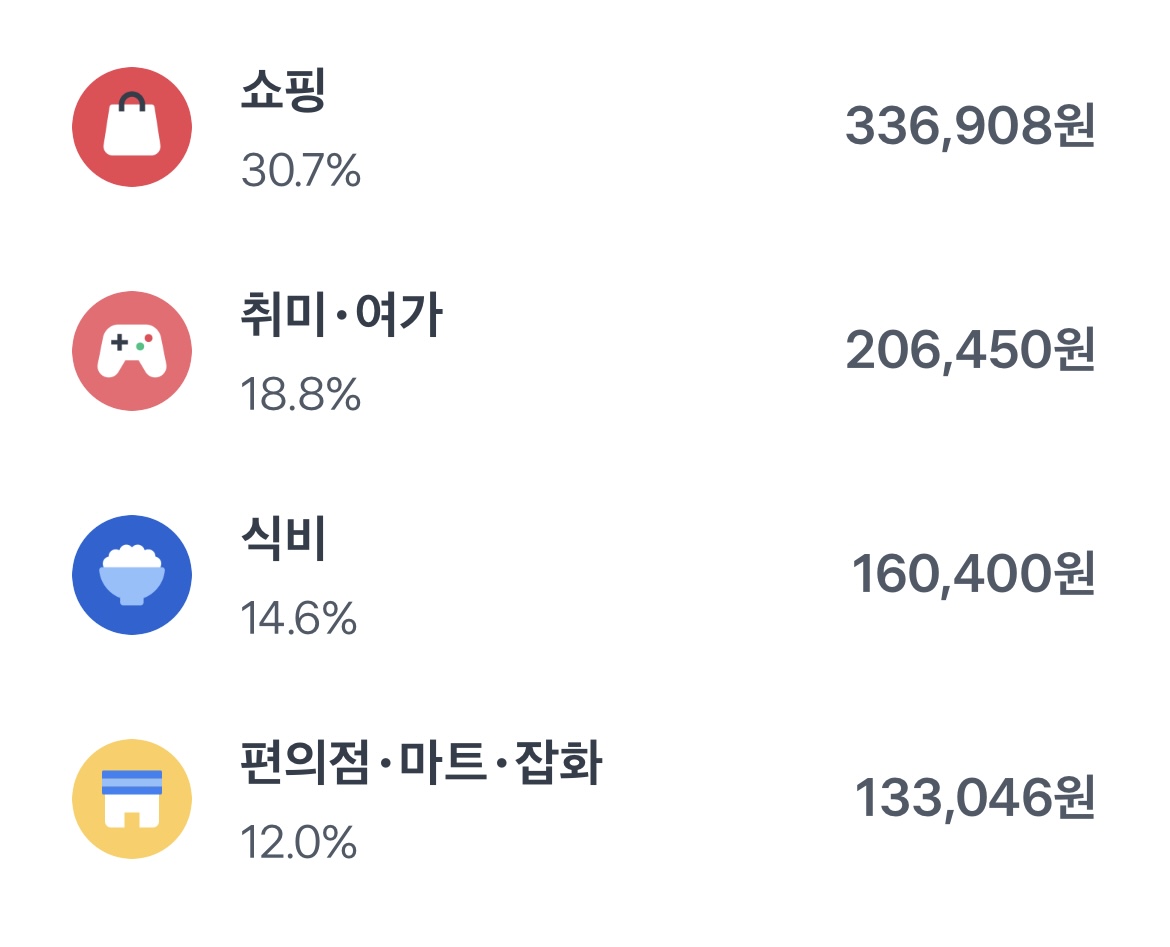
Task: Select the 336,908원 shopping amount
Action: point(970,126)
